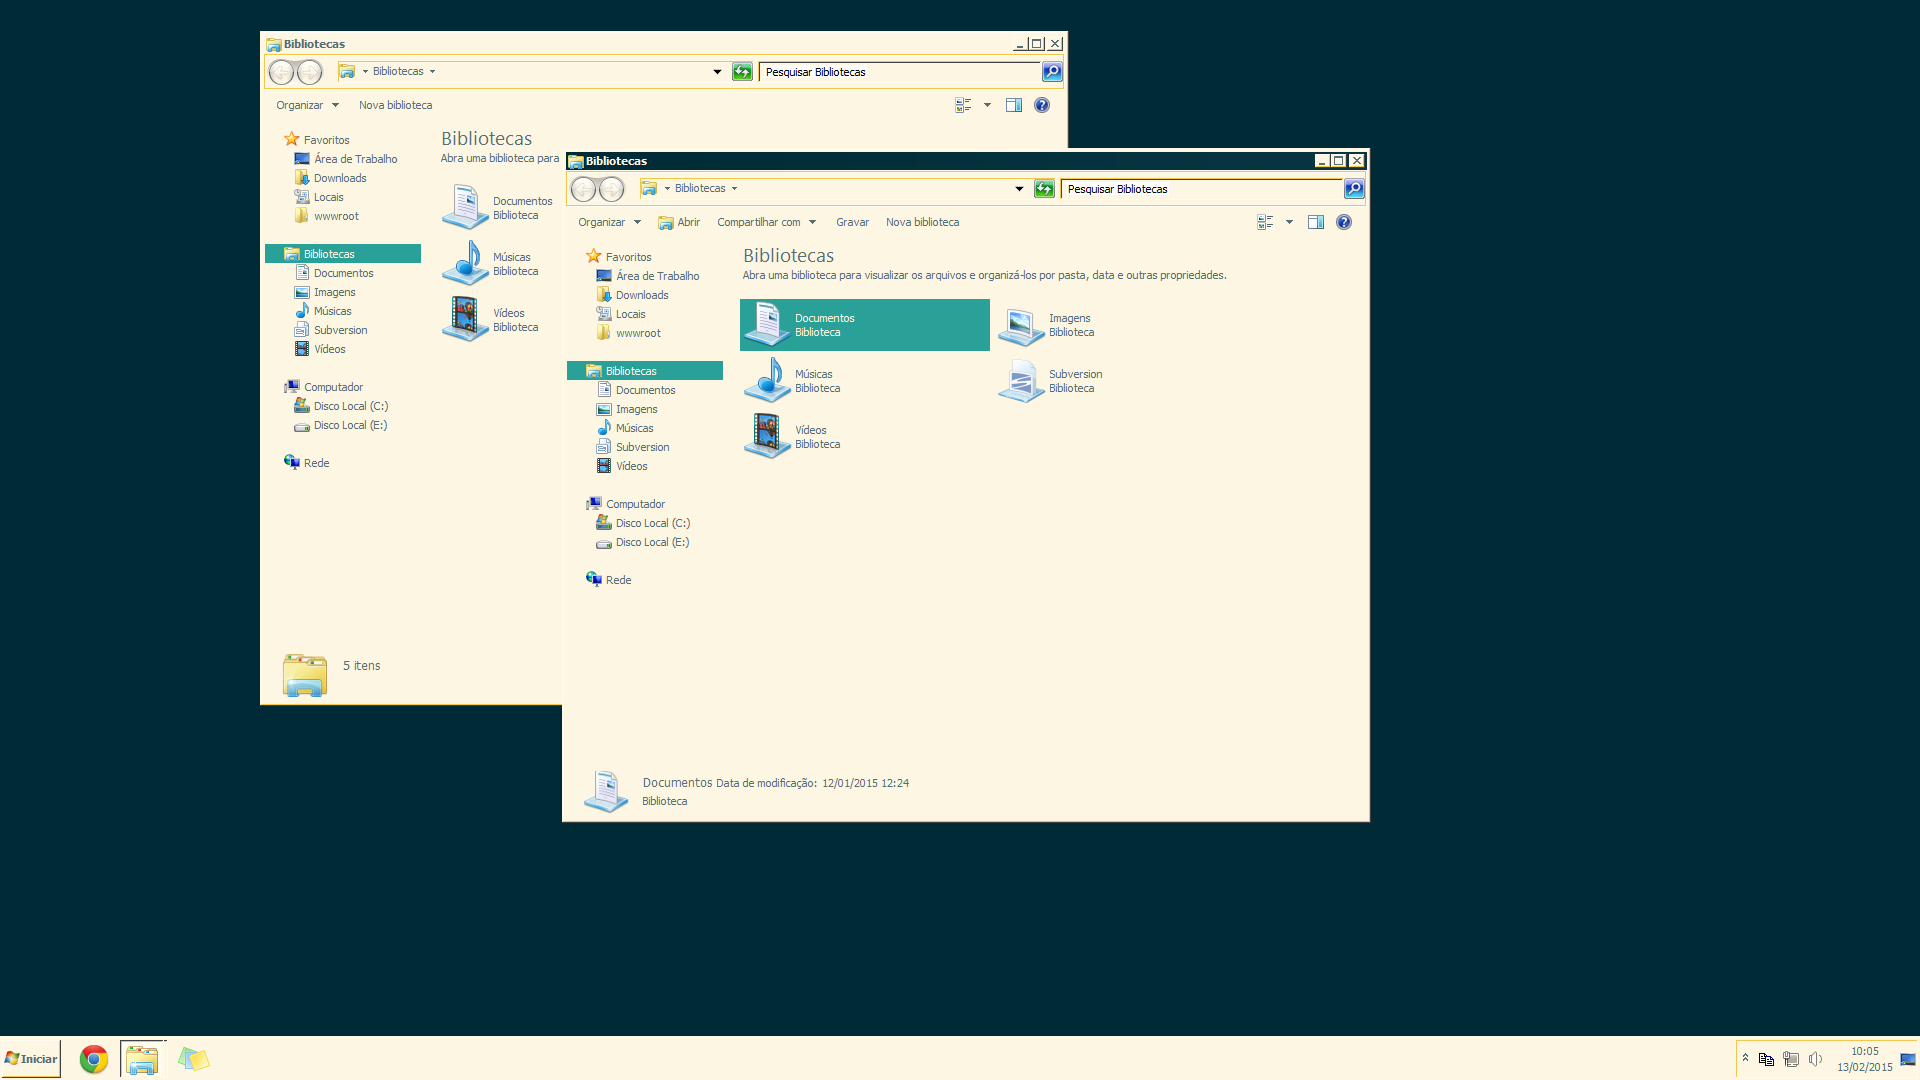Screen dimensions: 1920x1080
Task: Click the back navigation arrow in front window
Action: (x=584, y=189)
